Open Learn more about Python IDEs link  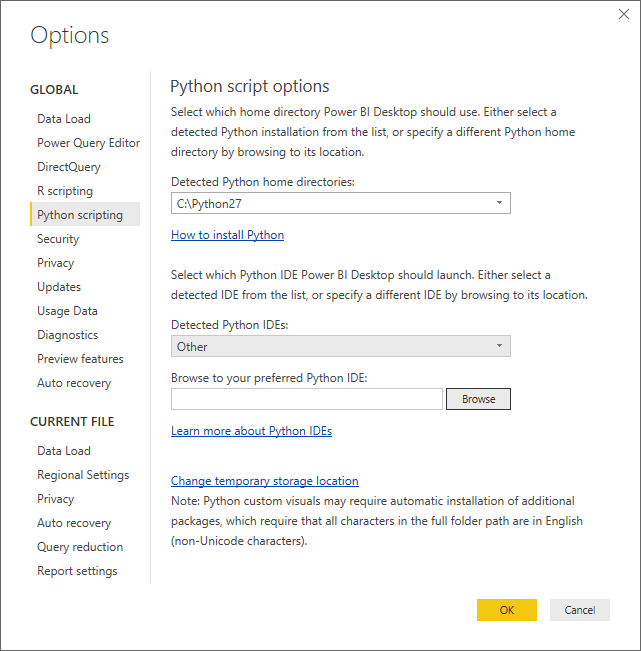(x=252, y=431)
